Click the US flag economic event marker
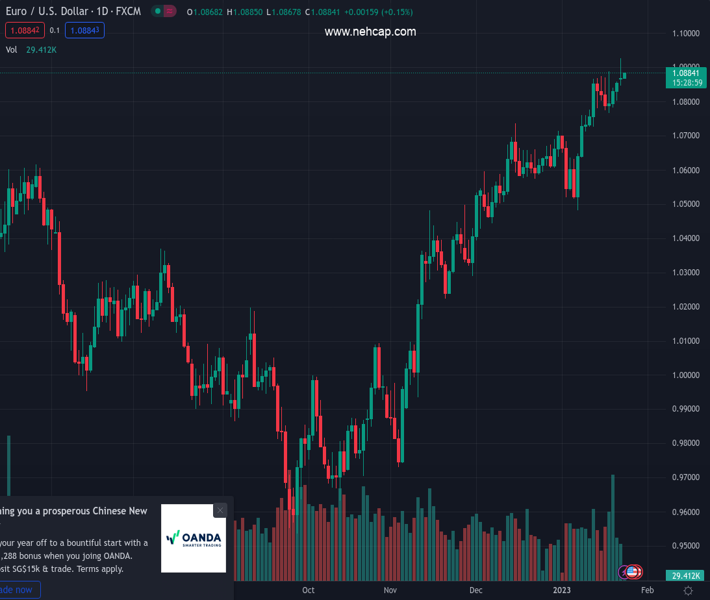The width and height of the screenshot is (710, 600). click(633, 572)
